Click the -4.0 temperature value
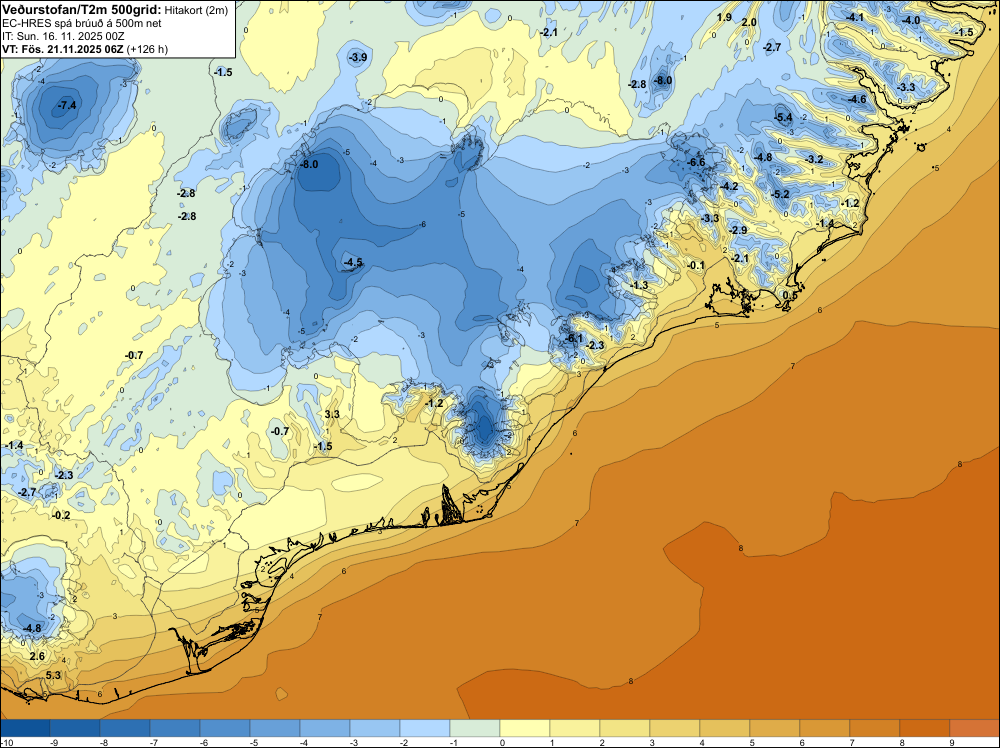 pyautogui.click(x=911, y=20)
